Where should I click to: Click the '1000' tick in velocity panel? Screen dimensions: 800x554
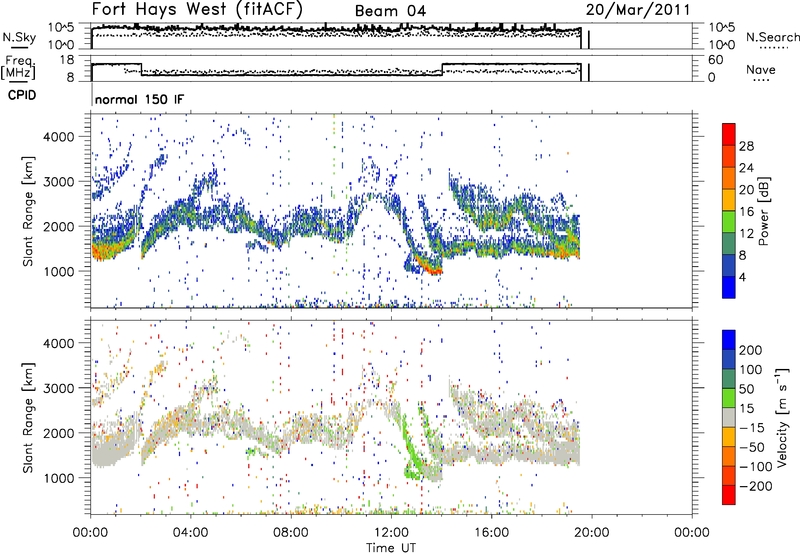[x=58, y=478]
